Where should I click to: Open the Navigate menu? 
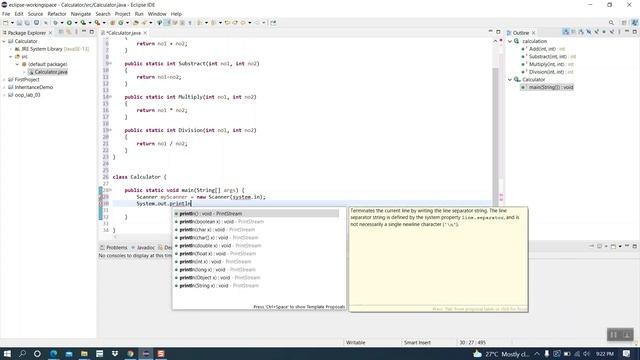click(81, 14)
